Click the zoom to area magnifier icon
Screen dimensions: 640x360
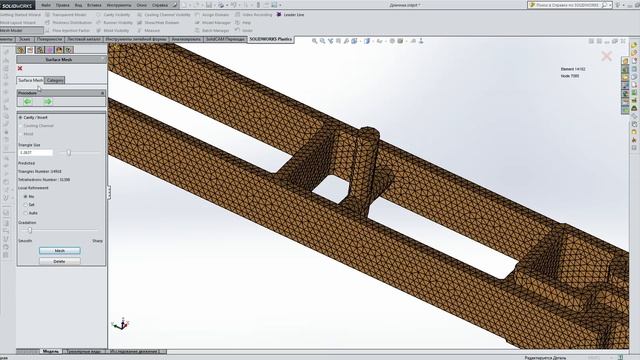[322, 41]
